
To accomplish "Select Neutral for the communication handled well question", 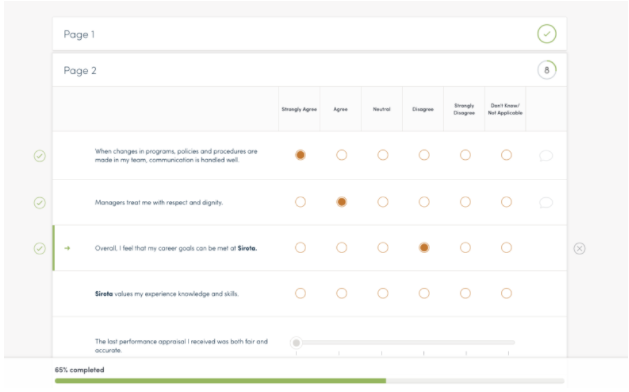I will (x=383, y=155).
